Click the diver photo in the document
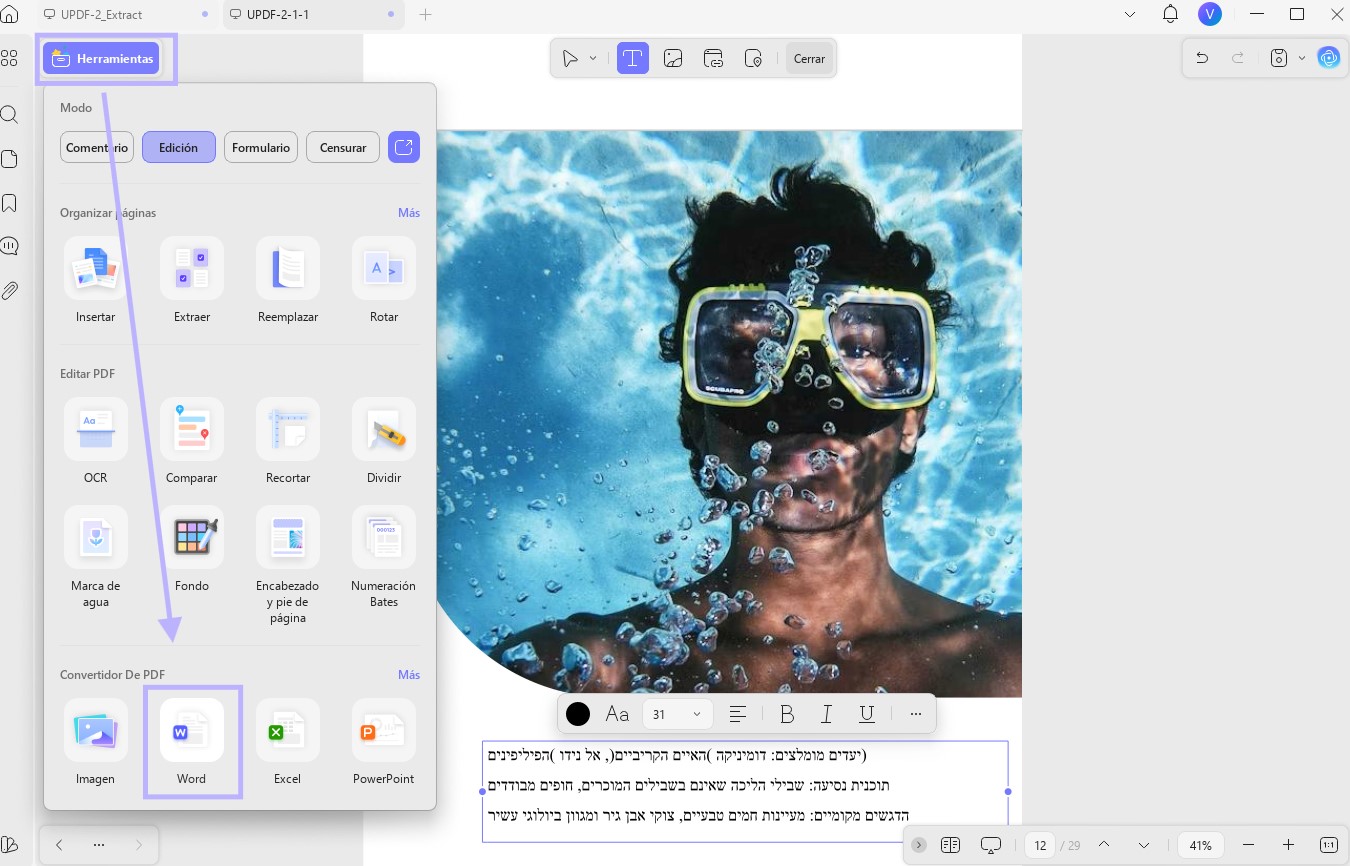 pyautogui.click(x=729, y=413)
